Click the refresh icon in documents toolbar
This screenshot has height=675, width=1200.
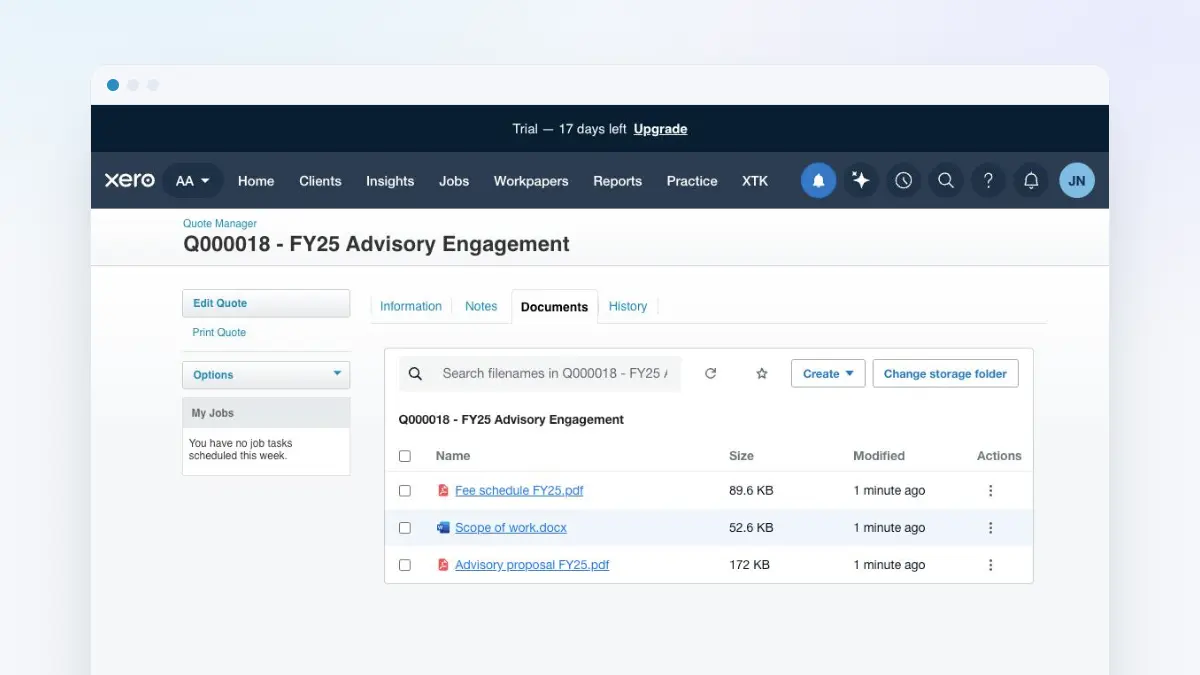[x=711, y=374]
